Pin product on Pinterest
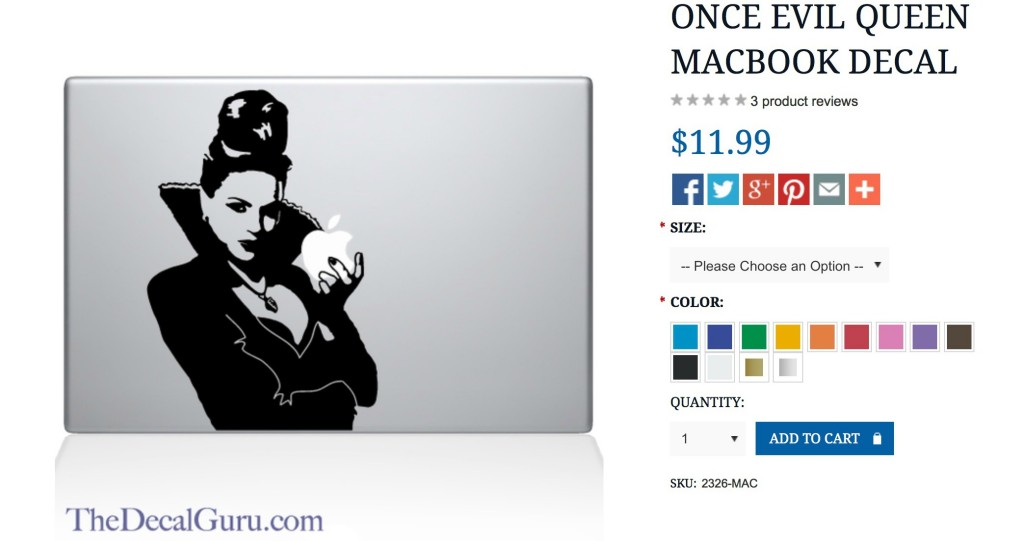 coord(793,189)
